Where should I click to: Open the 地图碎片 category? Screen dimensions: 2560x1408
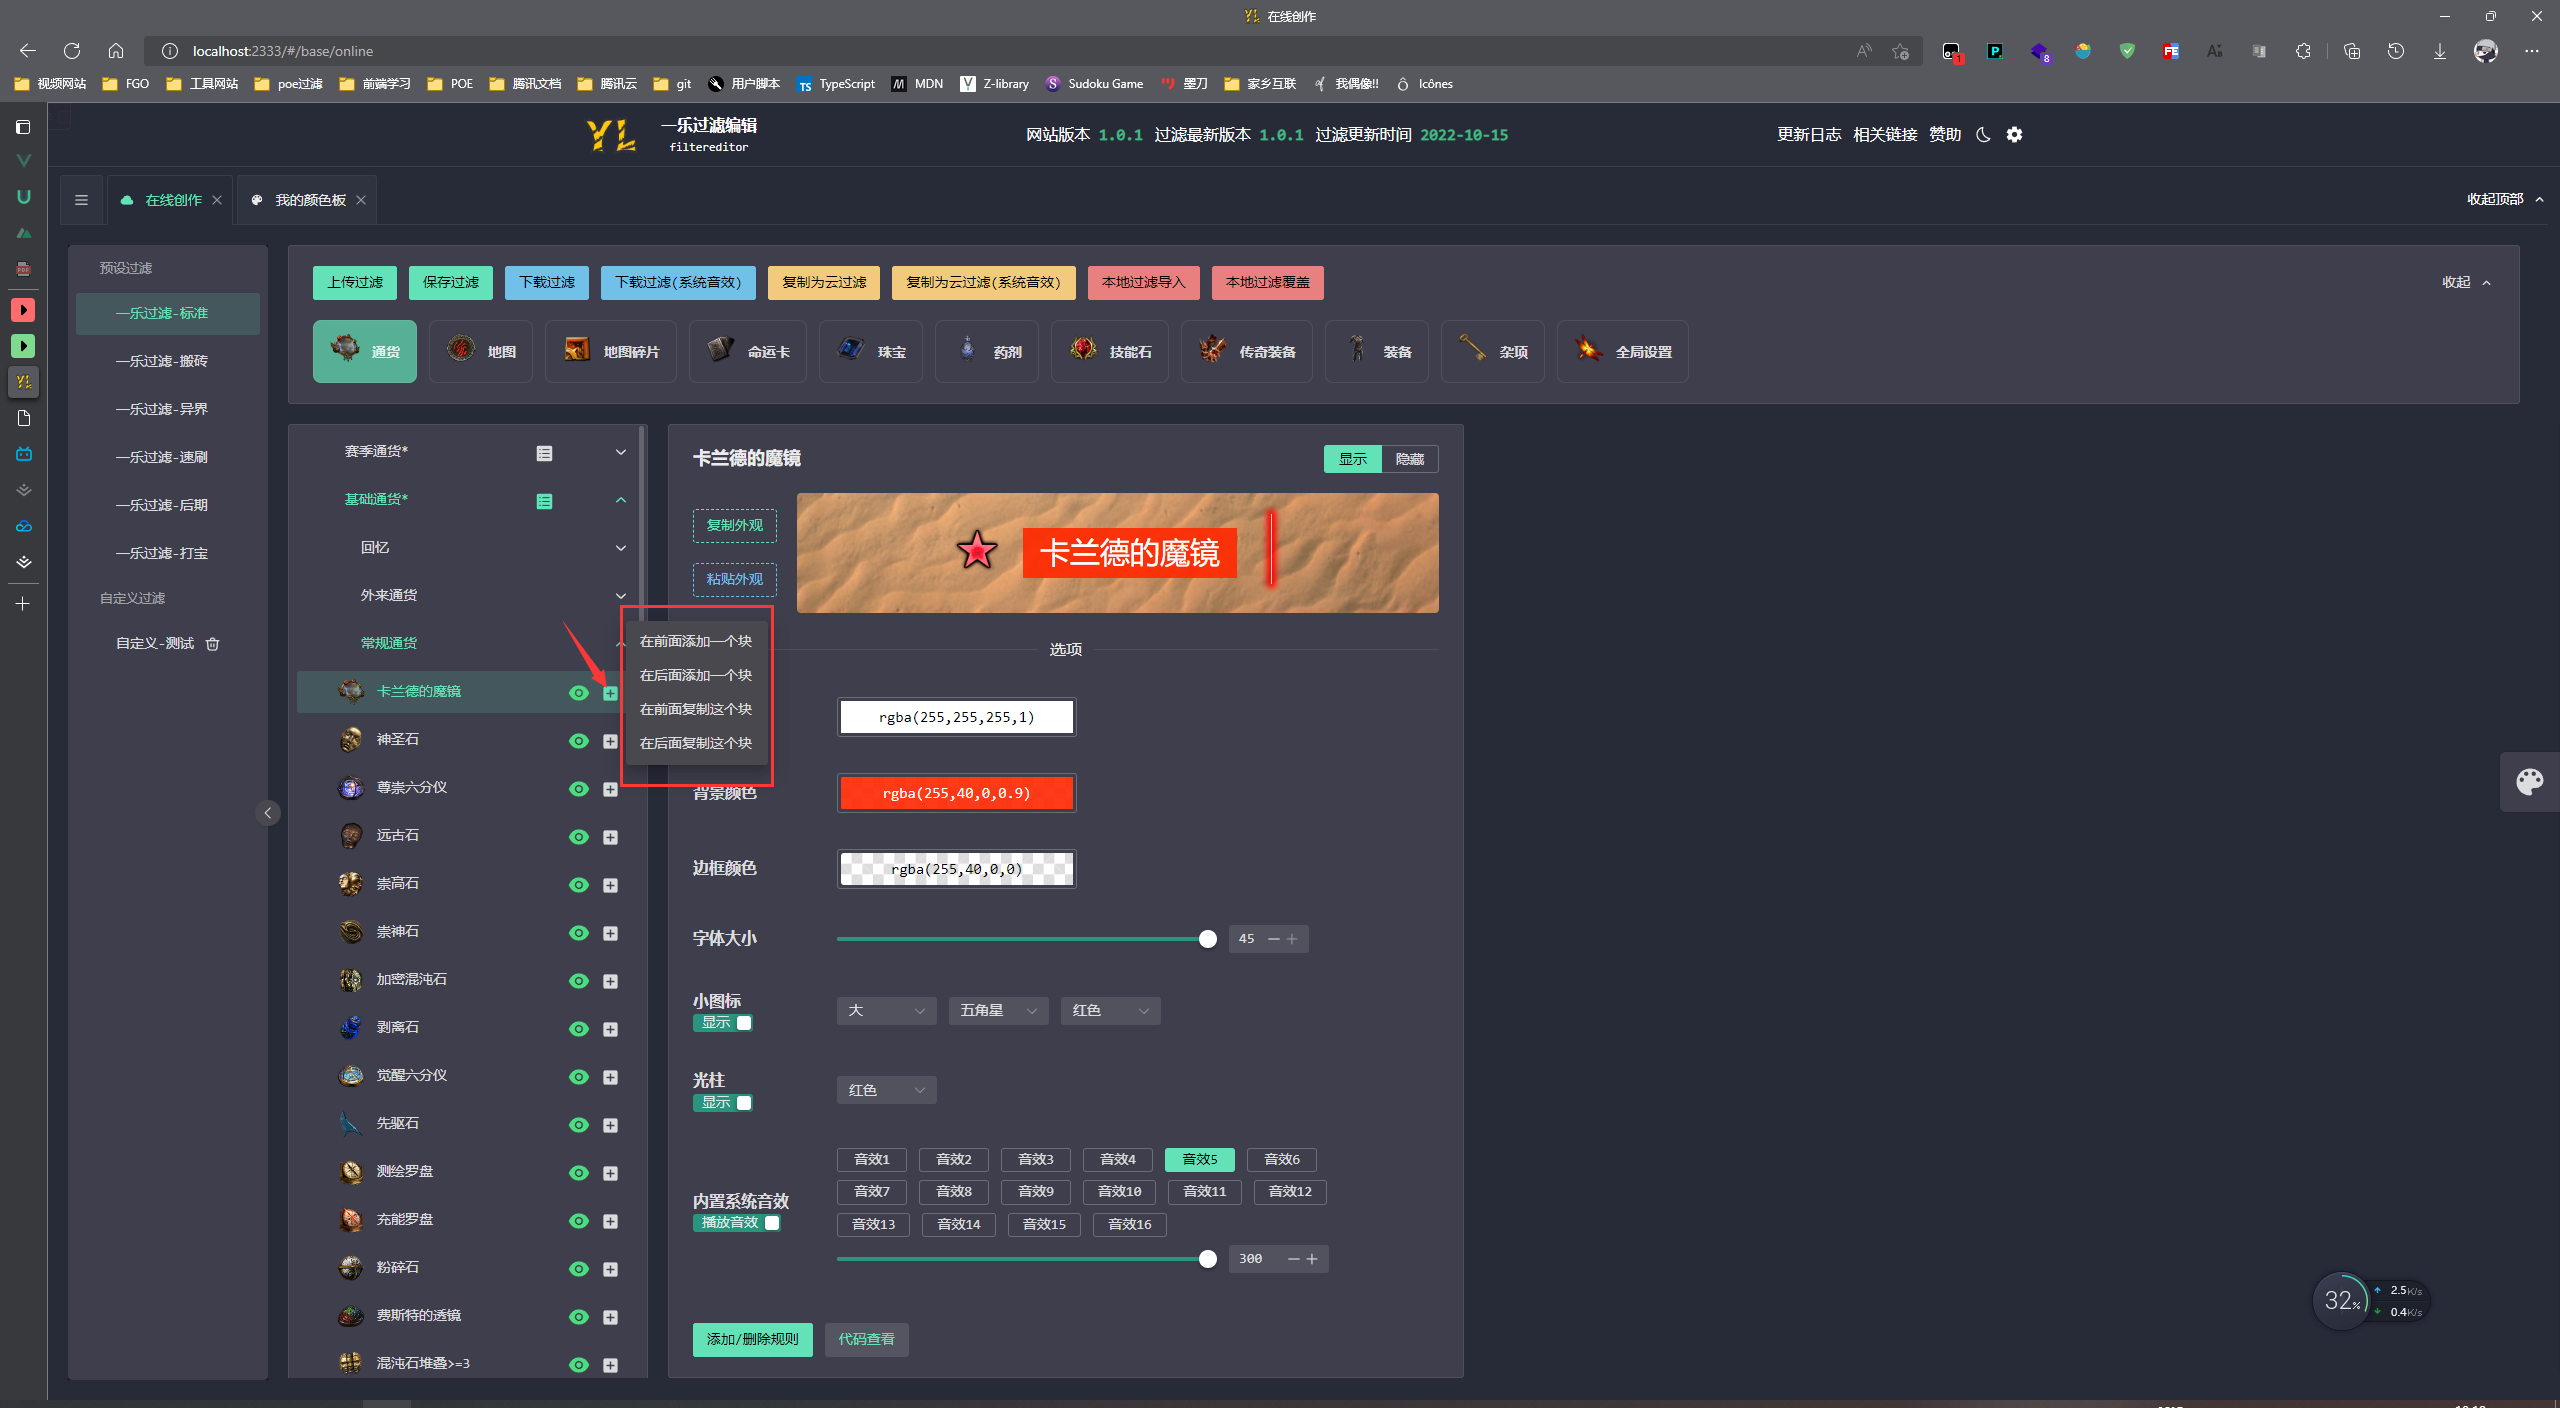pyautogui.click(x=611, y=352)
